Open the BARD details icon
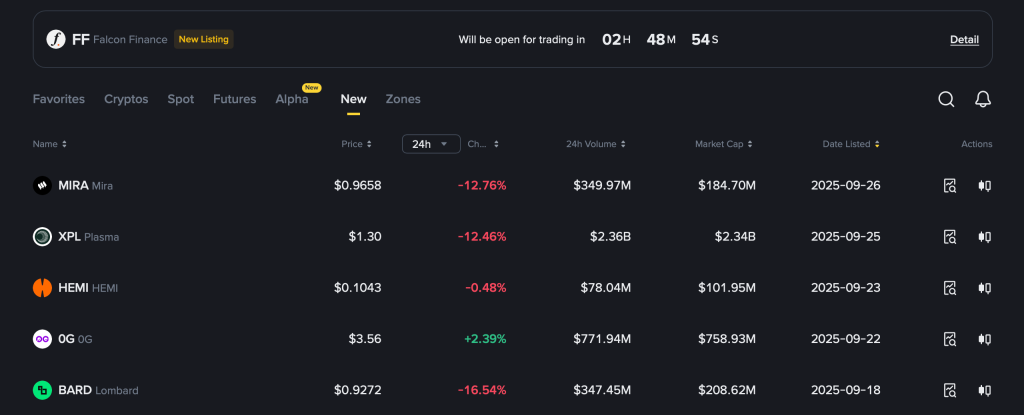Screen dimensions: 1024x415 [950, 390]
